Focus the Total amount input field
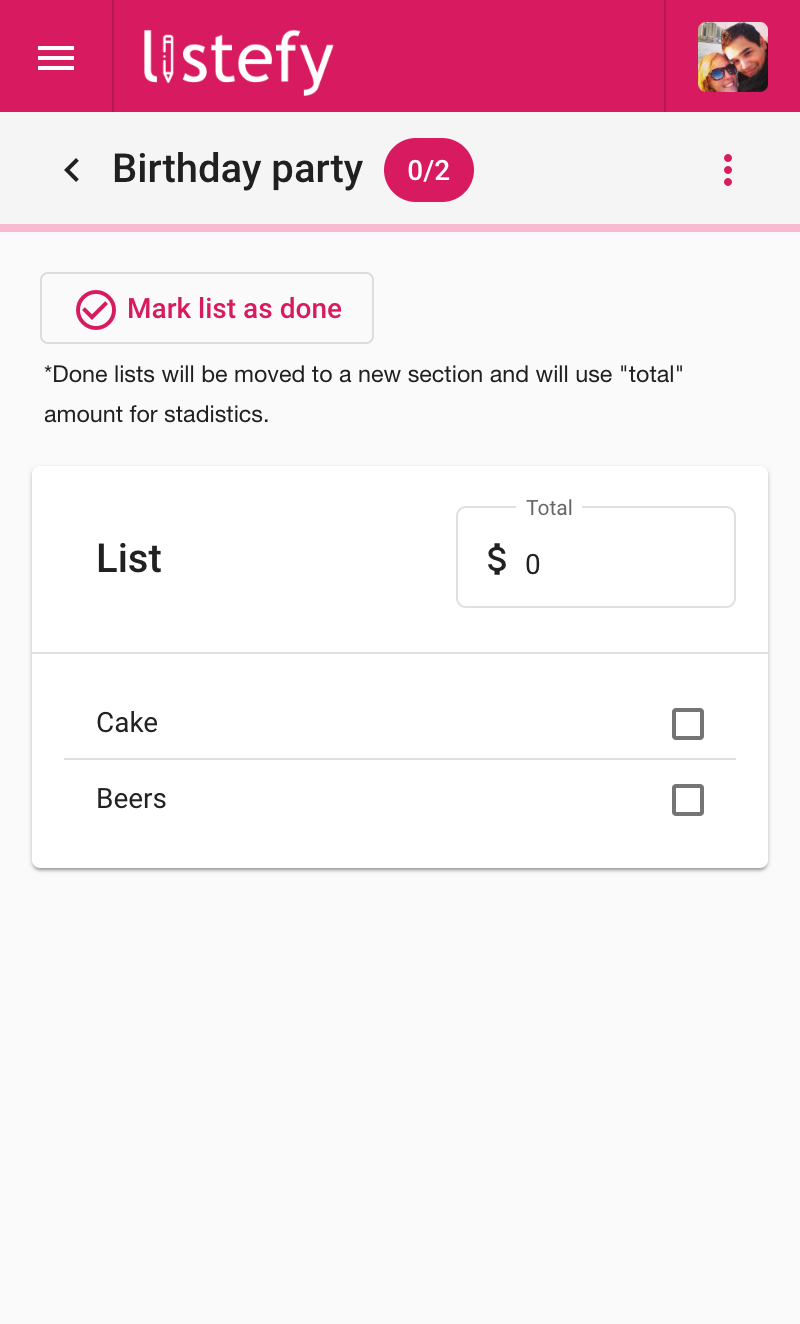Viewport: 800px width, 1324px height. pyautogui.click(x=620, y=564)
